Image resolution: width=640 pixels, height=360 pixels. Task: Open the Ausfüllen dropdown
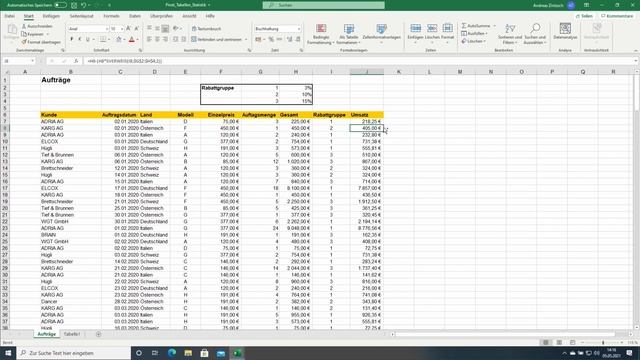475,33
